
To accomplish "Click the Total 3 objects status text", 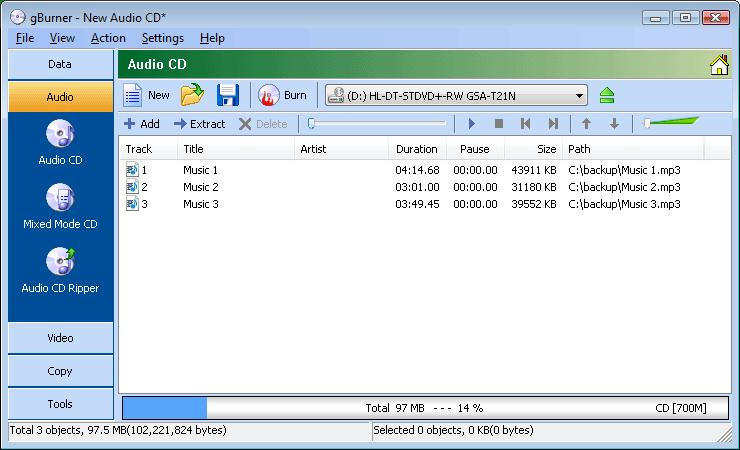I will [x=118, y=430].
